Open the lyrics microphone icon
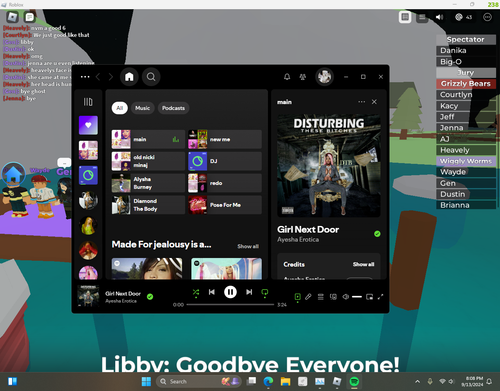This screenshot has width=500, height=391. coord(308,297)
